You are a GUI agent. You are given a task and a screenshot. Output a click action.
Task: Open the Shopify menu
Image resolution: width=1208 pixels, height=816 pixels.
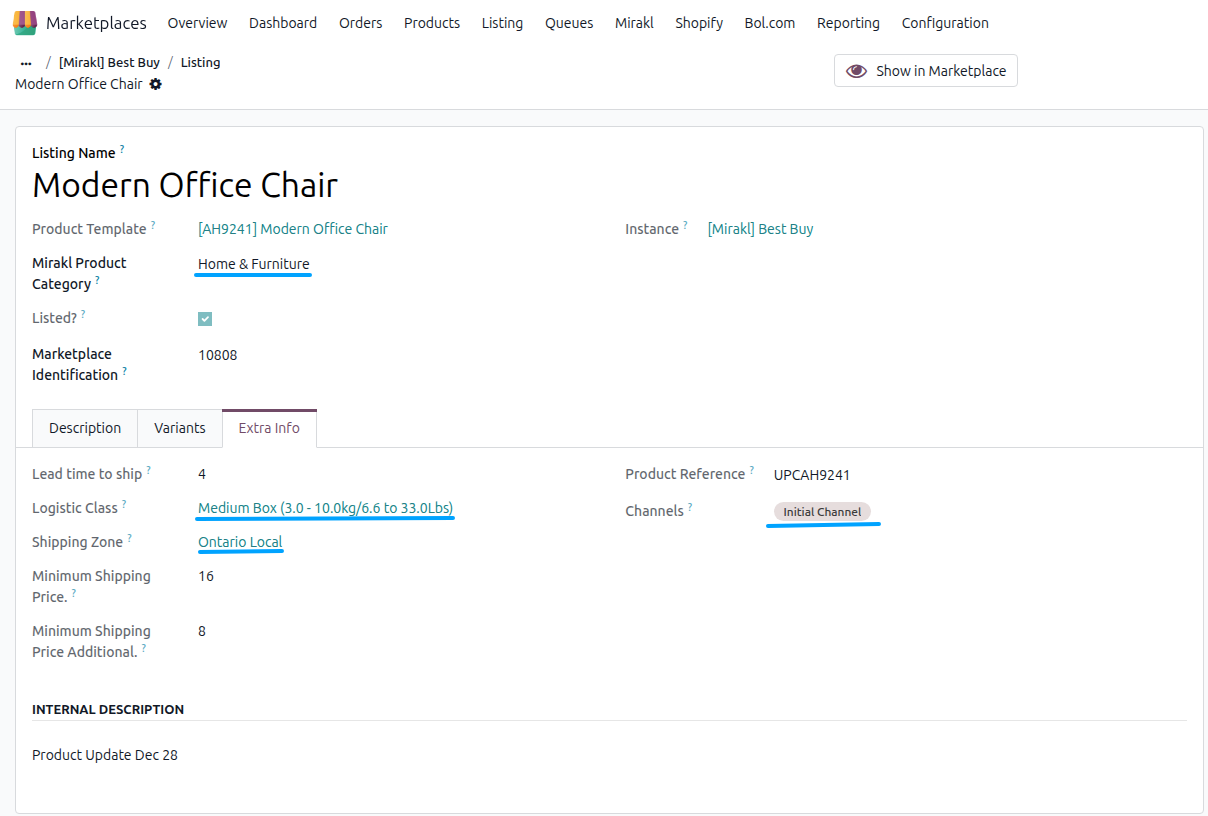699,22
